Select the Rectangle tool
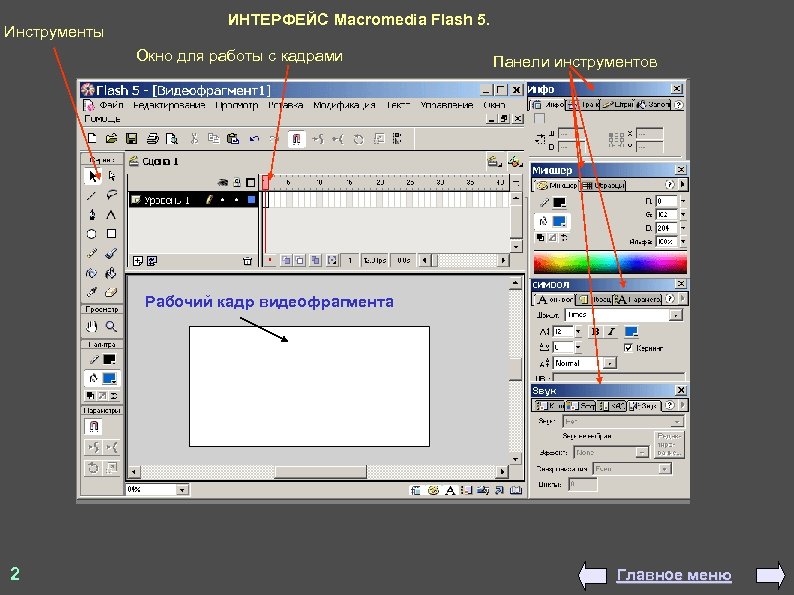Image resolution: width=794 pixels, height=595 pixels. coord(111,233)
